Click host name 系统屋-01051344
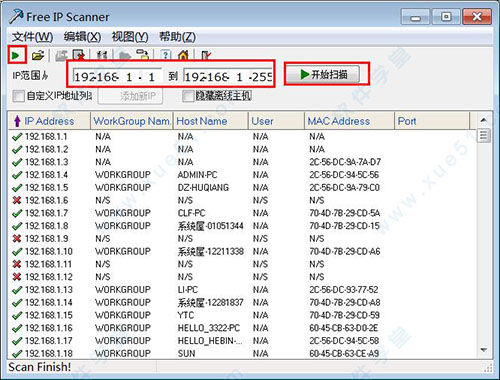The width and height of the screenshot is (500, 380). pyautogui.click(x=211, y=226)
